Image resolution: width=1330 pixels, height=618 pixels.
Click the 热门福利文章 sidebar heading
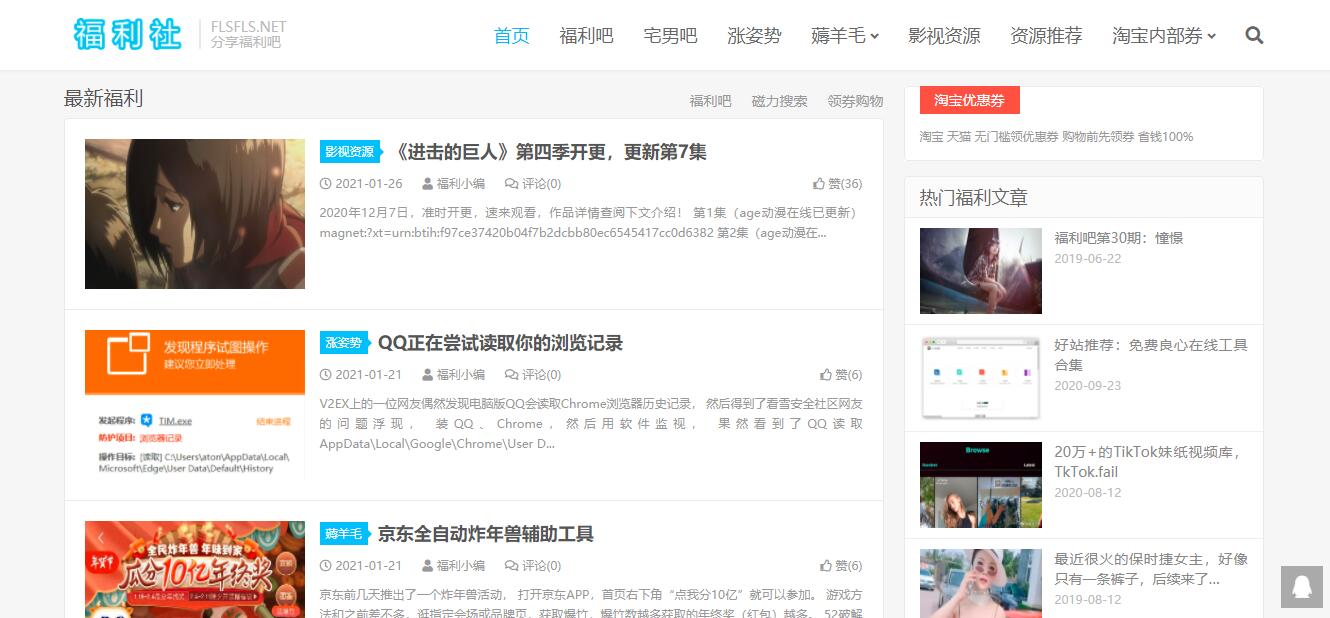pyautogui.click(x=974, y=198)
